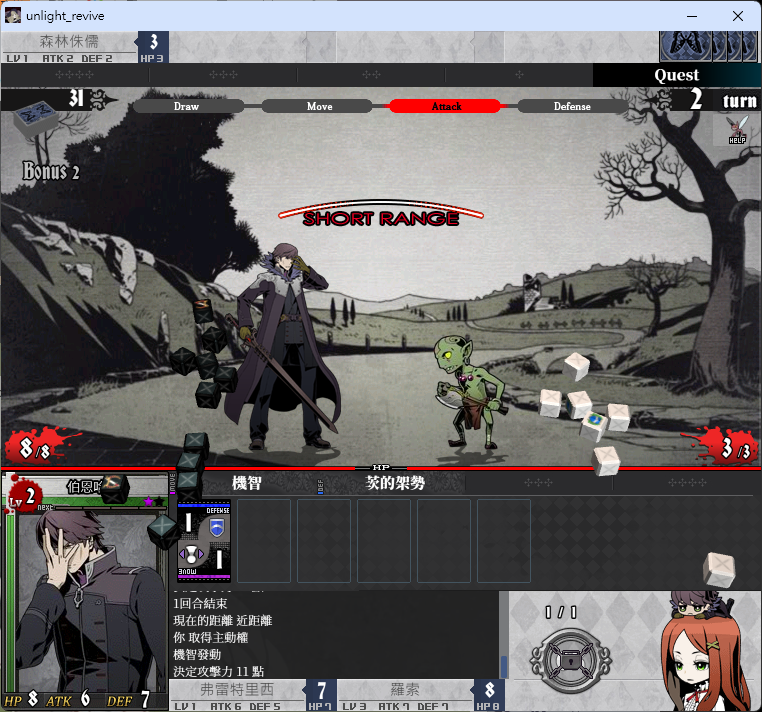Minimize the unlight_revive window
Viewport: 762px width, 712px height.
click(x=692, y=16)
